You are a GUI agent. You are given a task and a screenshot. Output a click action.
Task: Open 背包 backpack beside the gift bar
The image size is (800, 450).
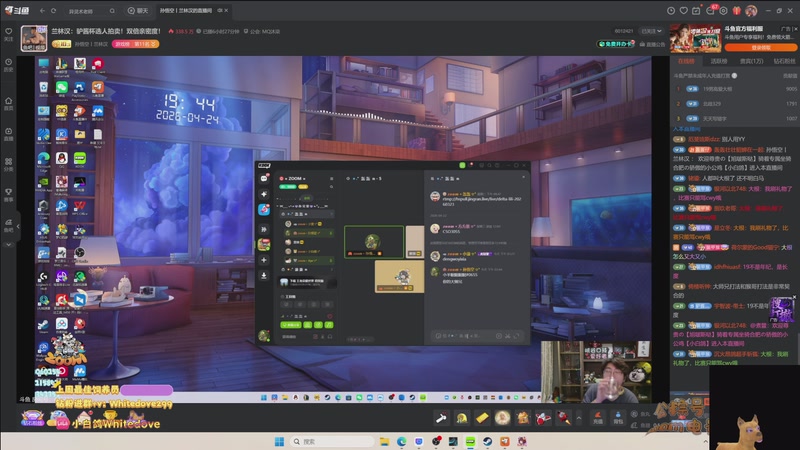618,418
